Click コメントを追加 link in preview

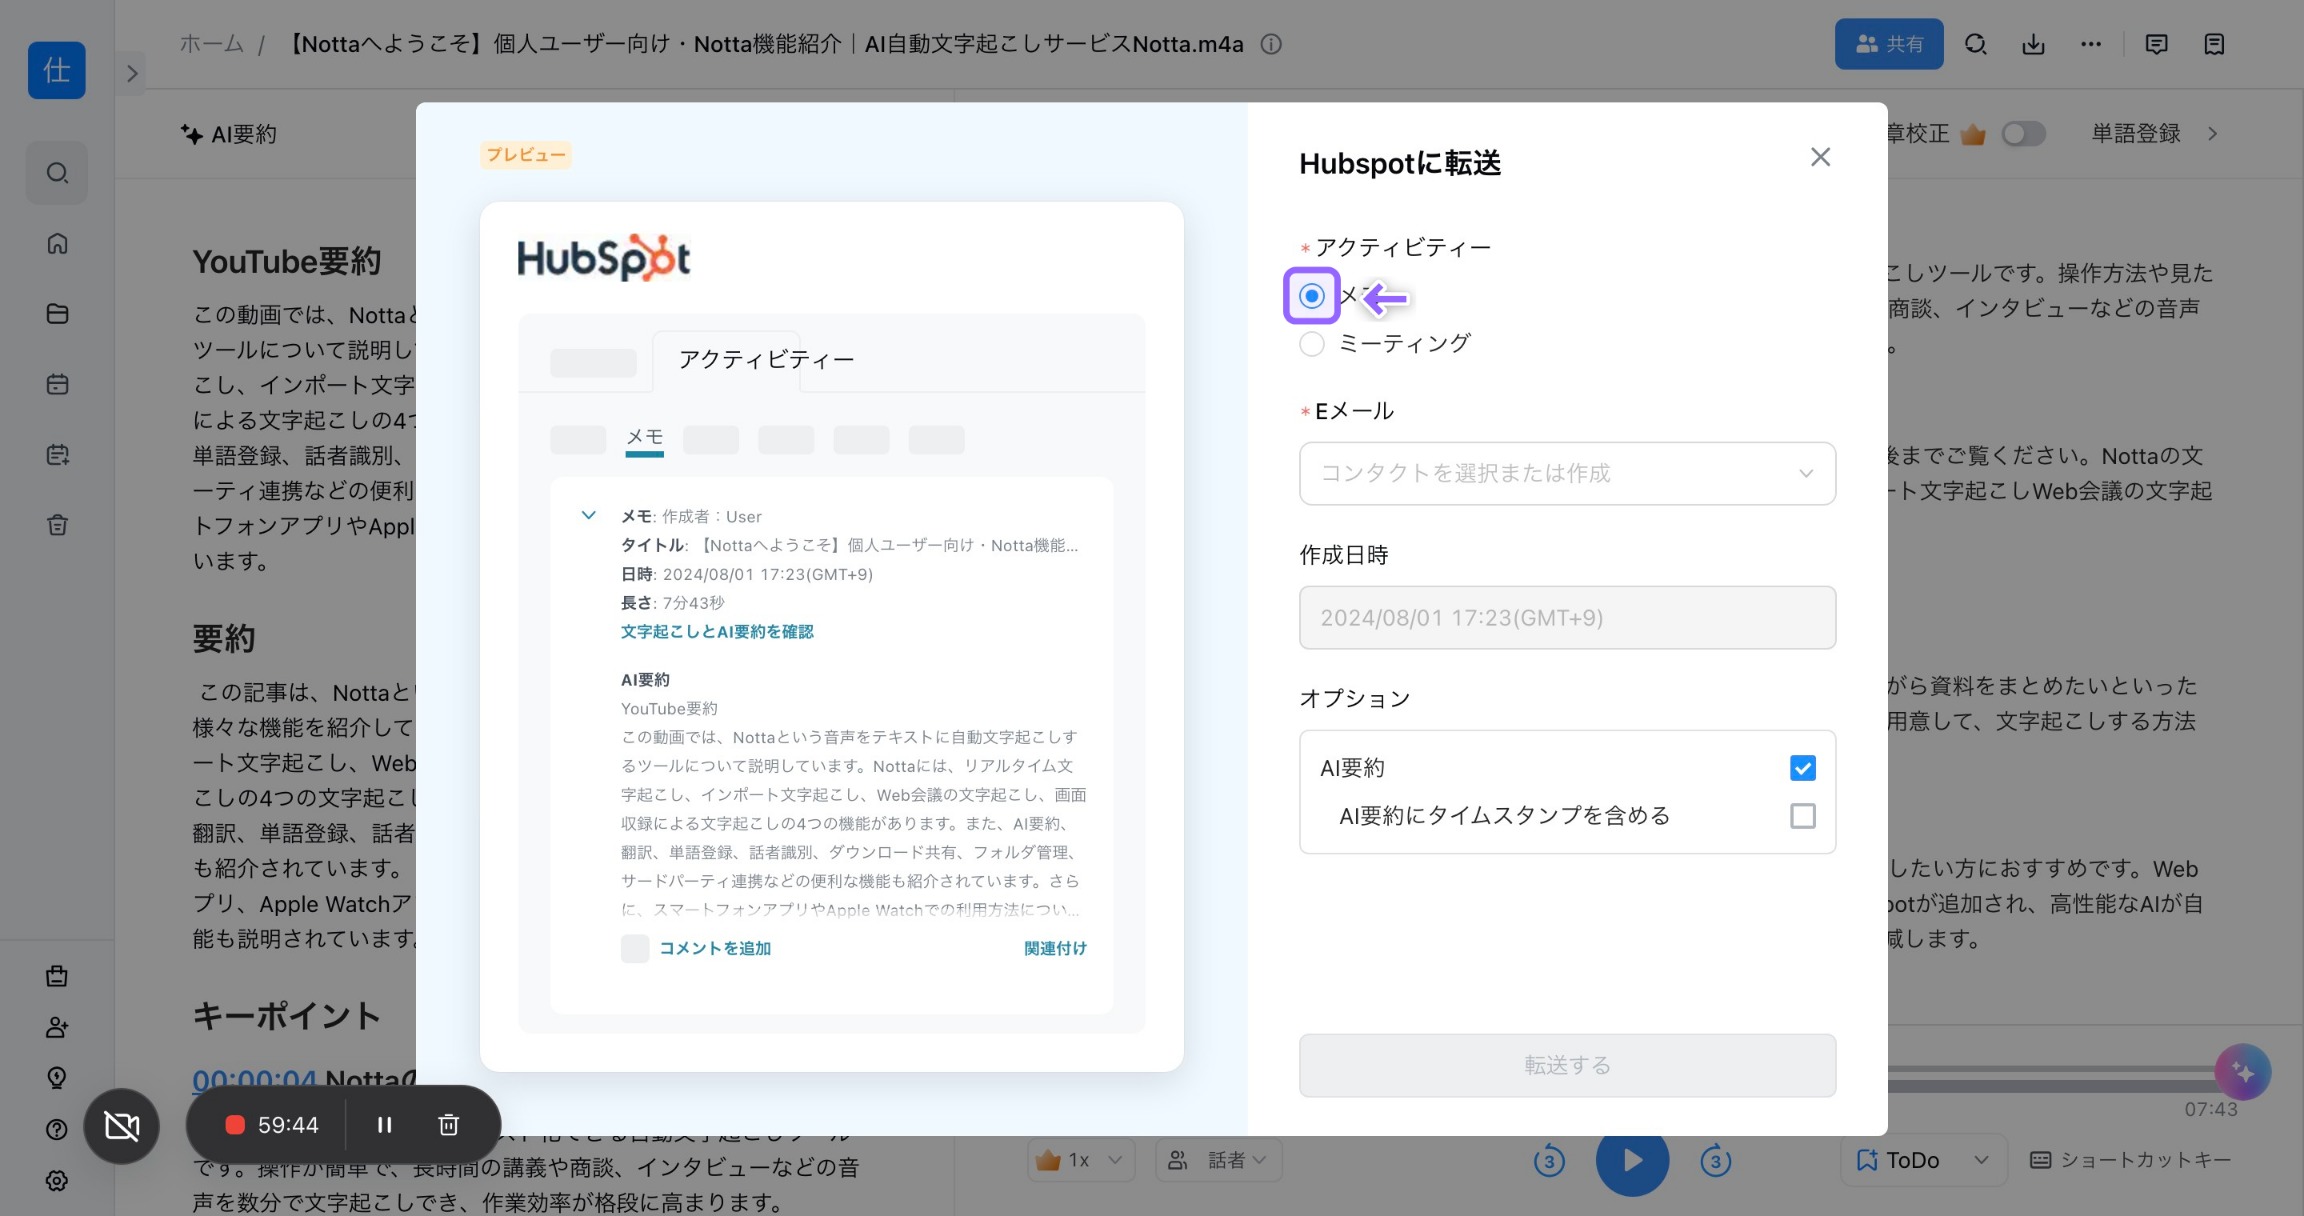pos(714,948)
